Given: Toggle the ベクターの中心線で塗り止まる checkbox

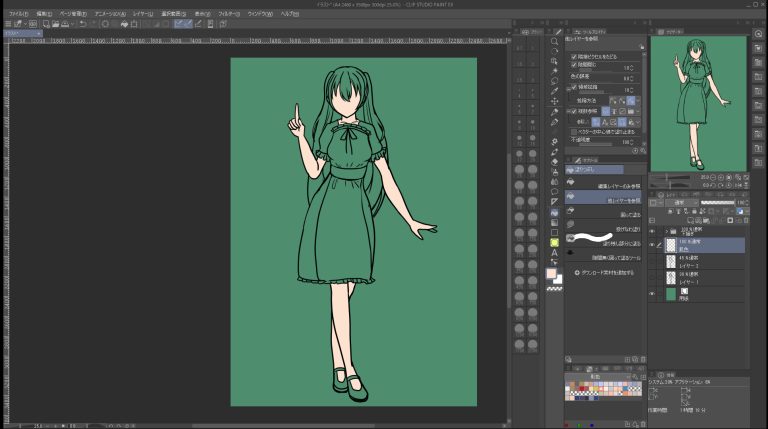Looking at the screenshot, I should (574, 131).
